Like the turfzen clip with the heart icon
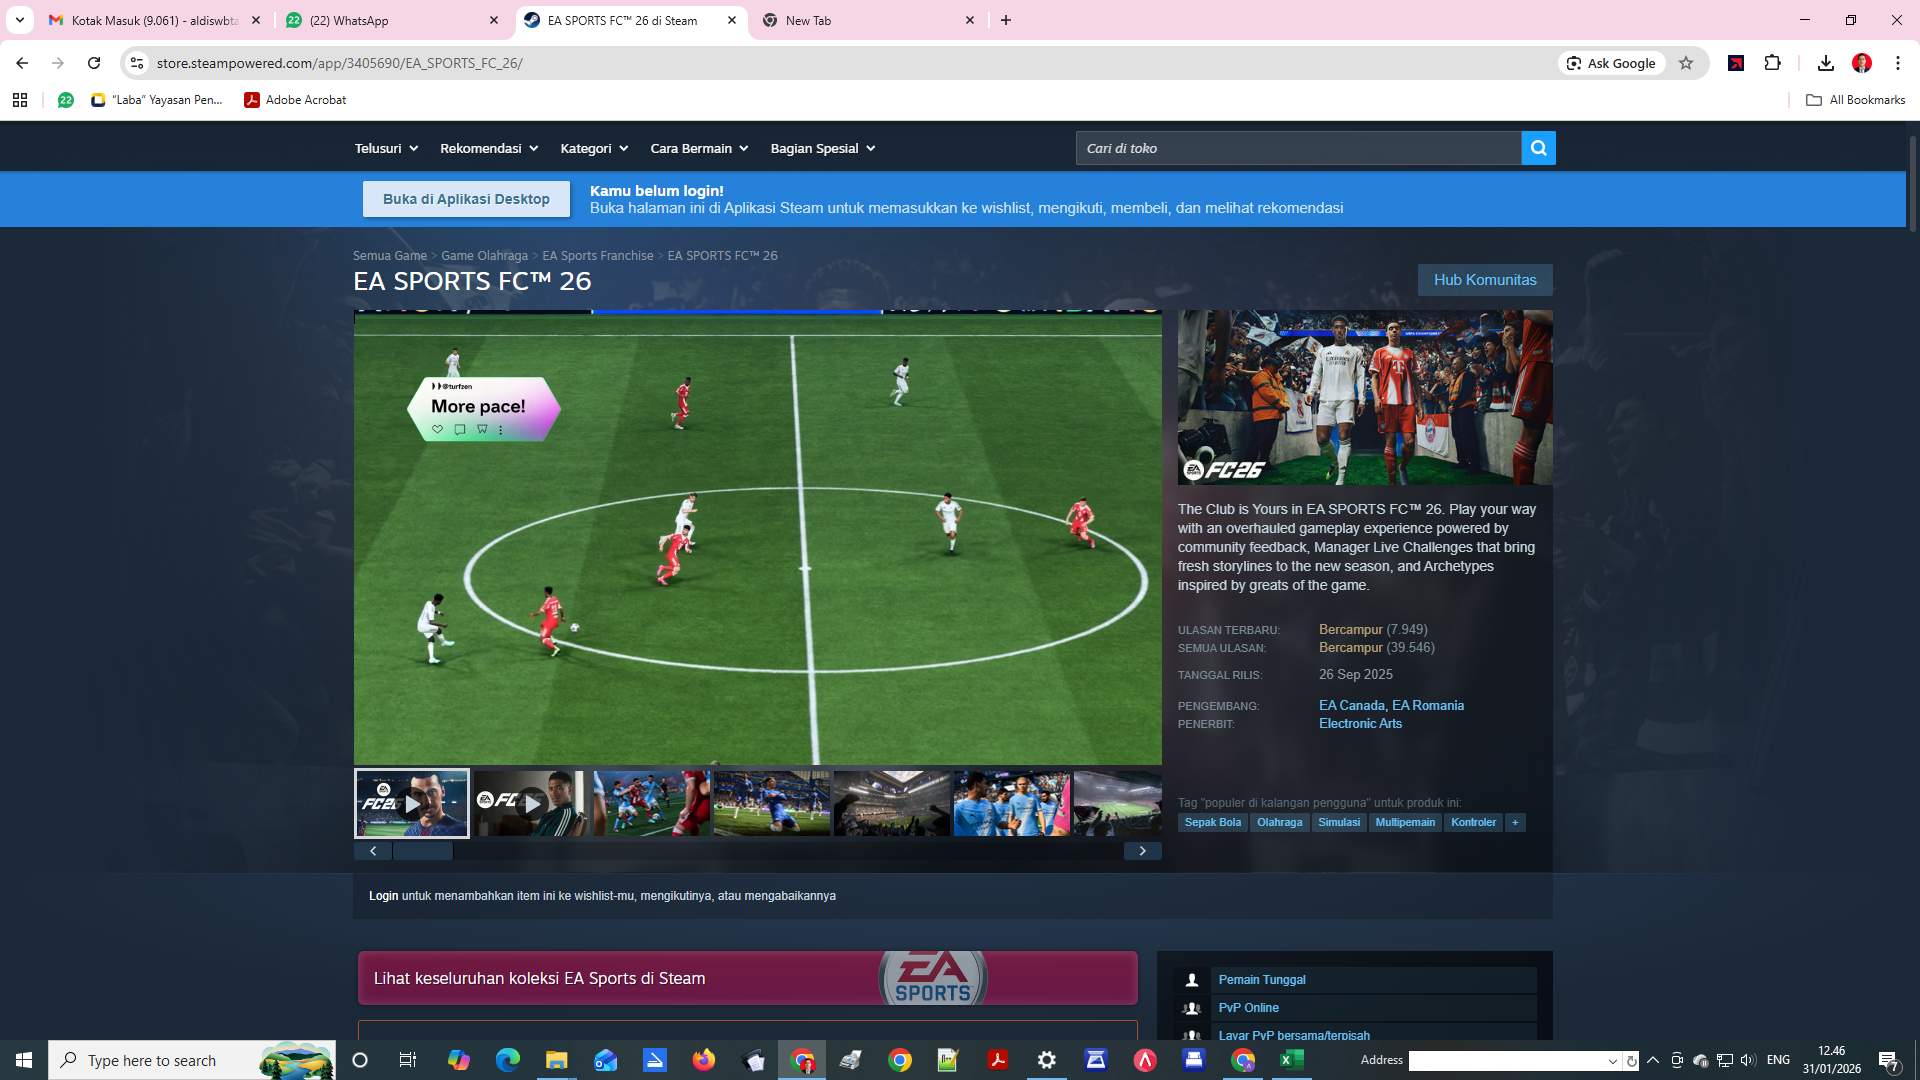This screenshot has width=1920, height=1080. 437,429
